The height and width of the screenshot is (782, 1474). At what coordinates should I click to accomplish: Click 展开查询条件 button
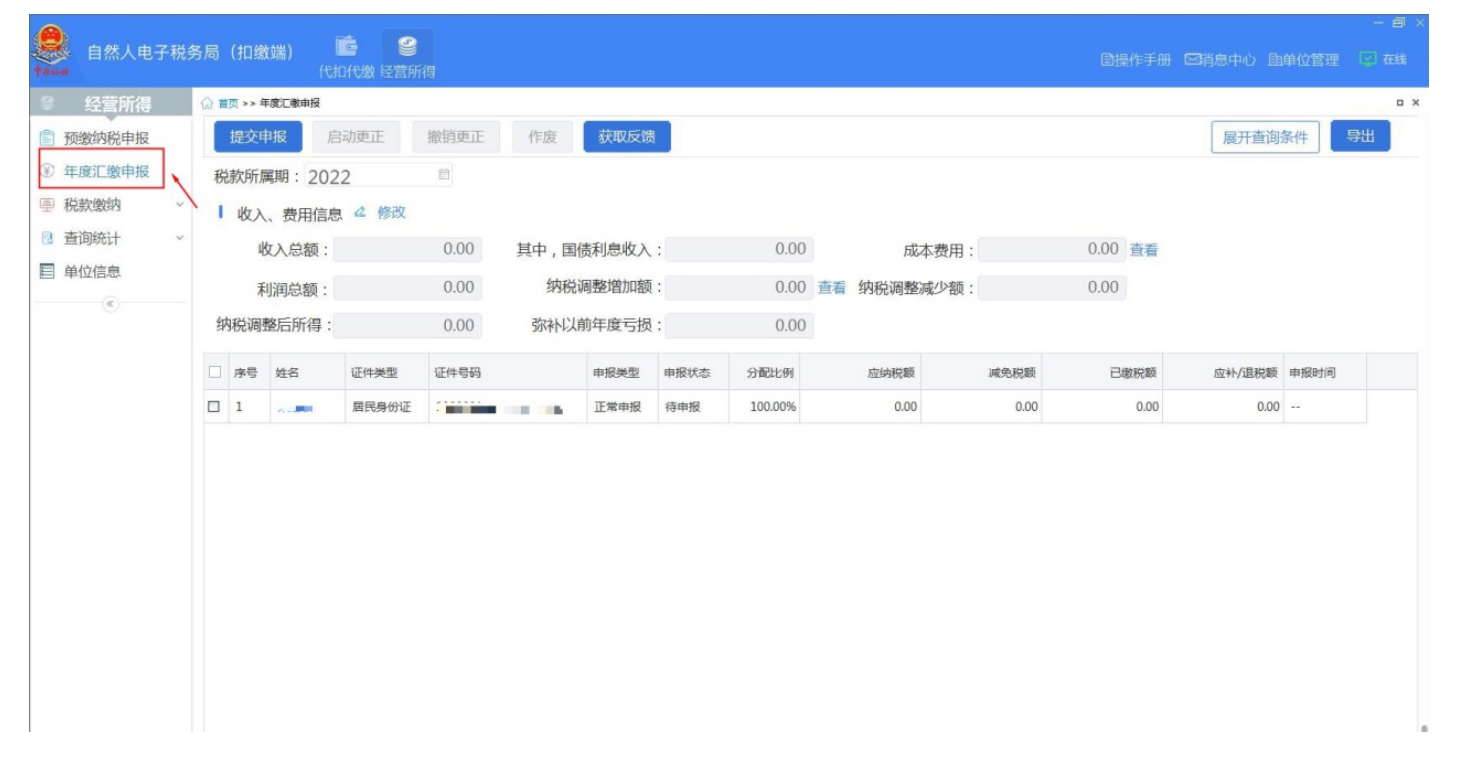1265,137
